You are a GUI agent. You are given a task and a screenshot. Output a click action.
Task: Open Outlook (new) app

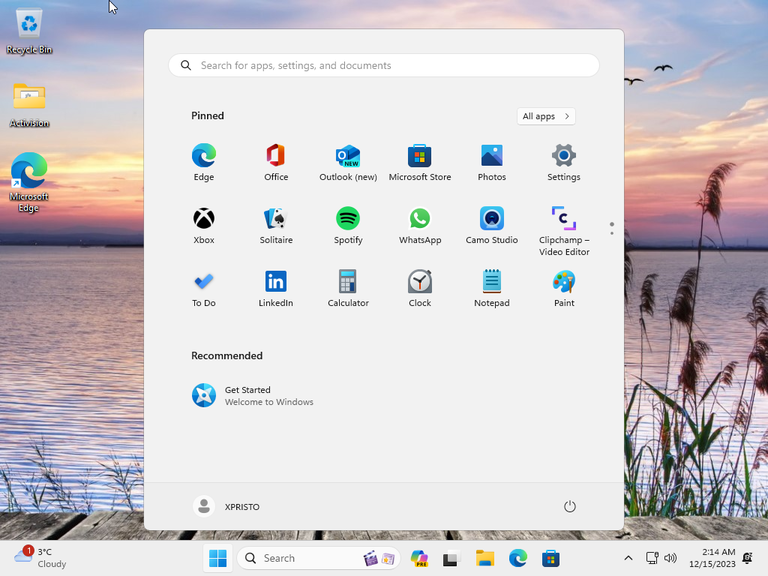348,163
